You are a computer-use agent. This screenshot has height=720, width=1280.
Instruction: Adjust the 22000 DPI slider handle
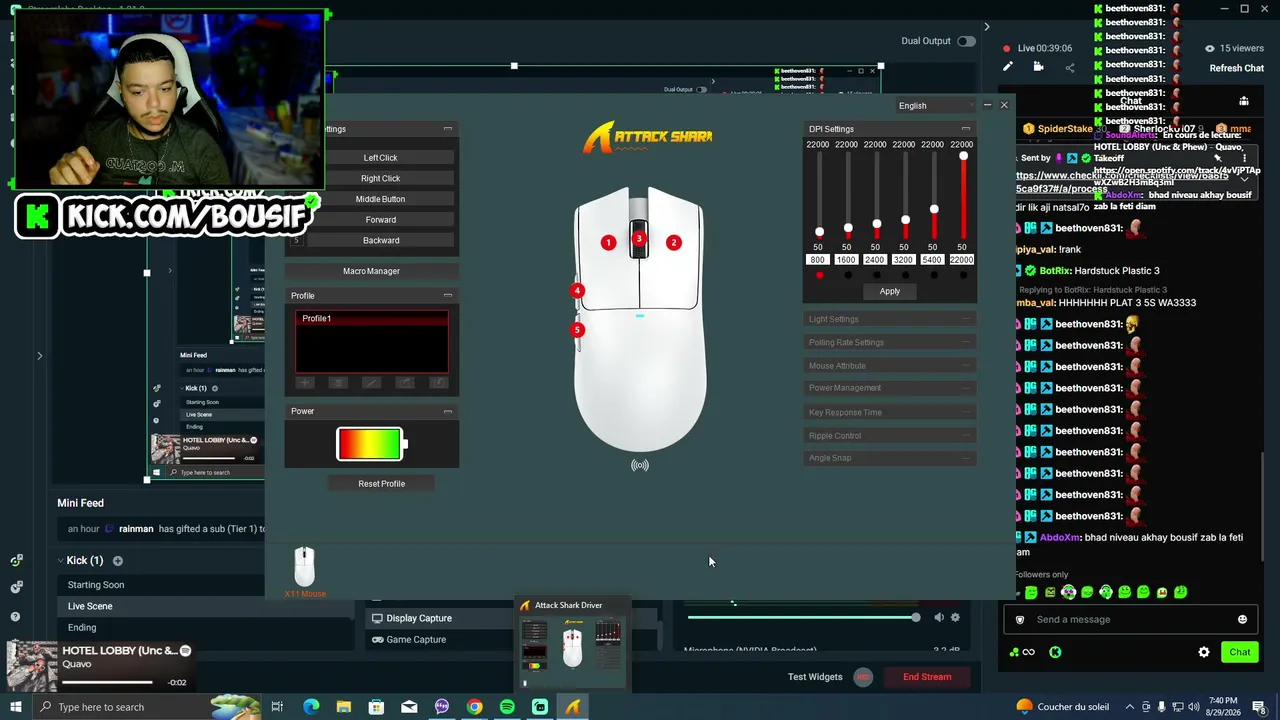pyautogui.click(x=963, y=157)
